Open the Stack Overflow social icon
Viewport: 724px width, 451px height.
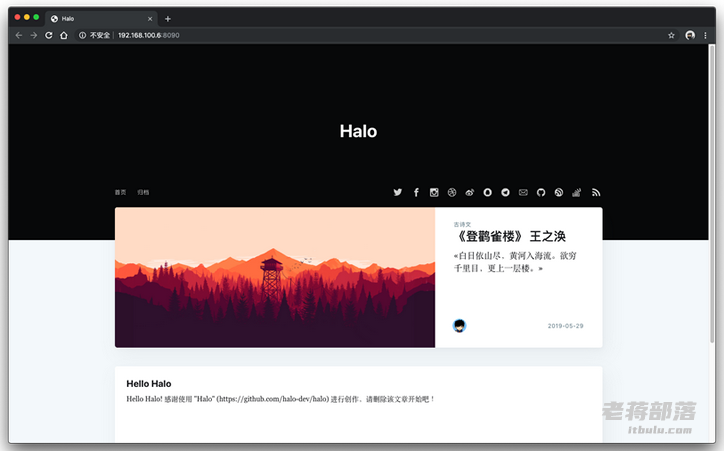coord(577,192)
